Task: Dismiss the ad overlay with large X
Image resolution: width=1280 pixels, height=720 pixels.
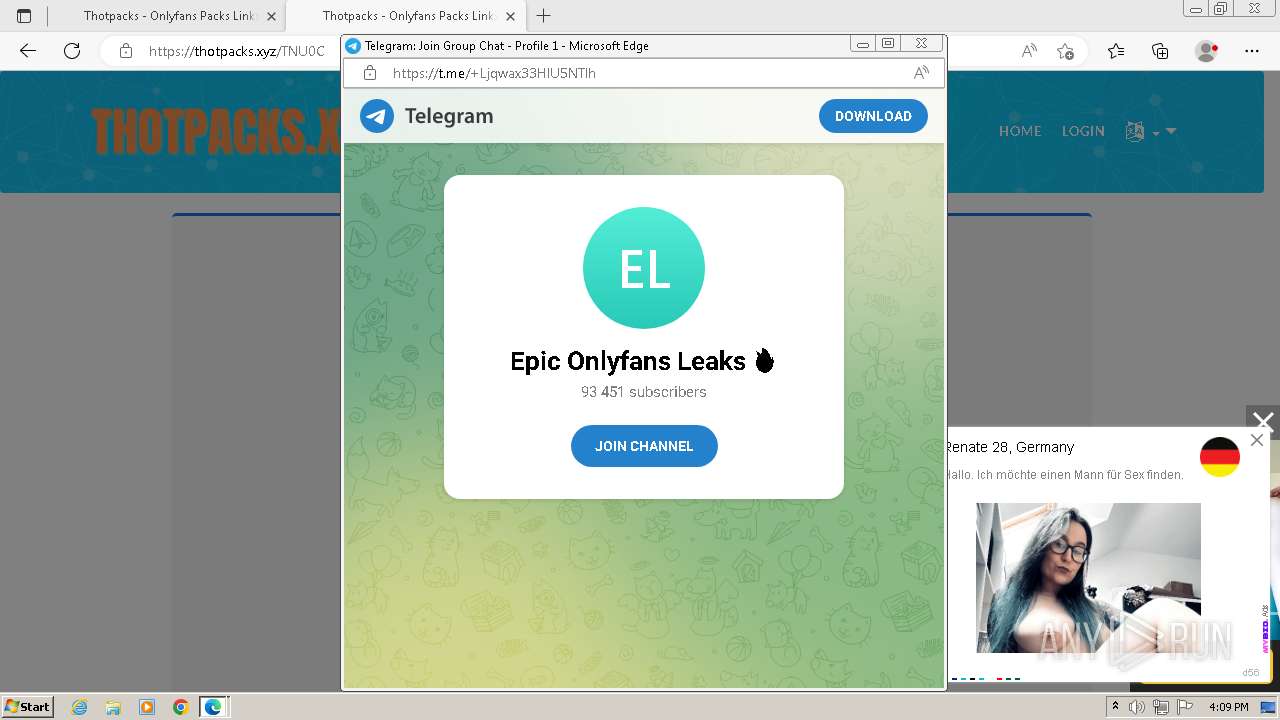Action: [x=1263, y=422]
